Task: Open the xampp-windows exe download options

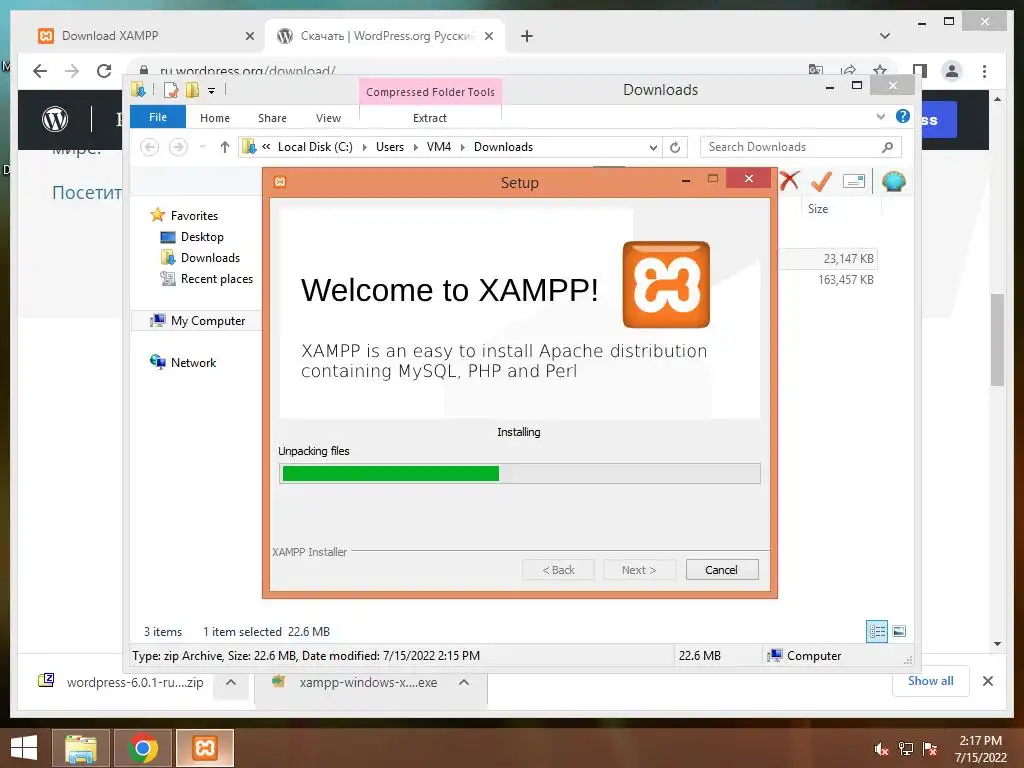Action: (464, 682)
